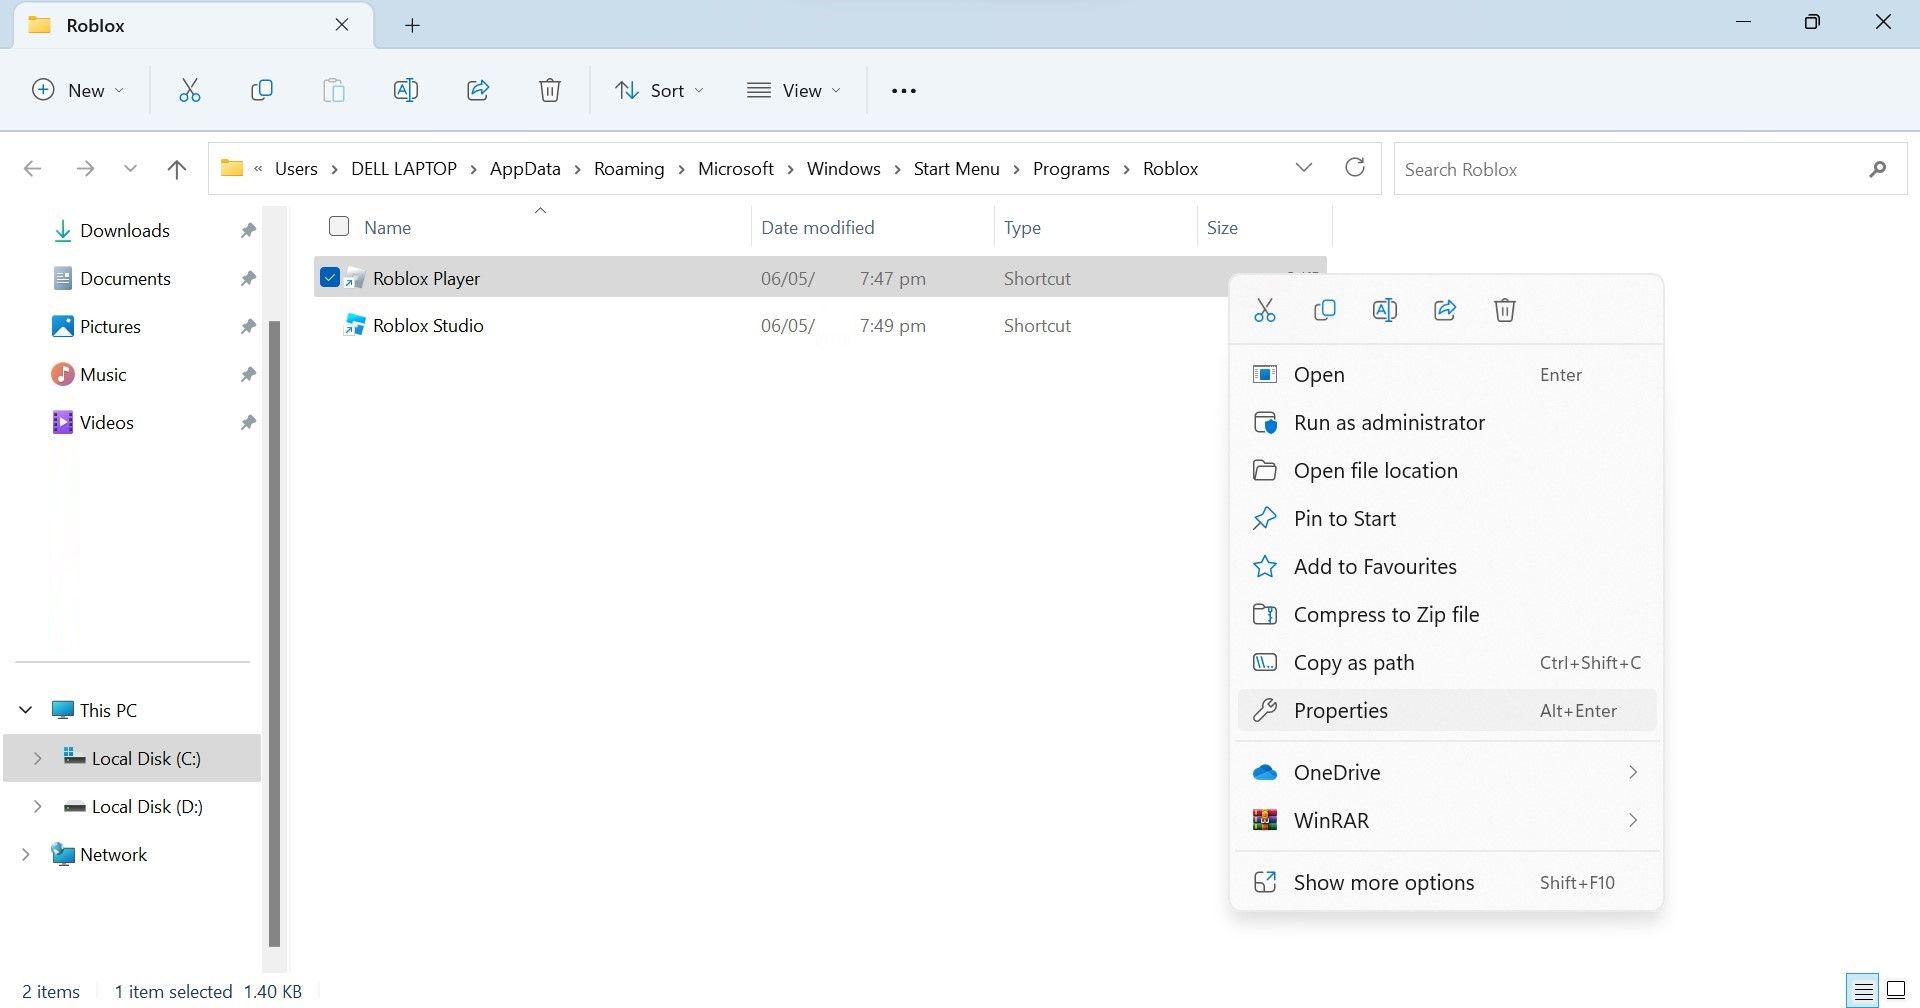Select Add to Favourites
The height and width of the screenshot is (1008, 1920).
coord(1446,567)
